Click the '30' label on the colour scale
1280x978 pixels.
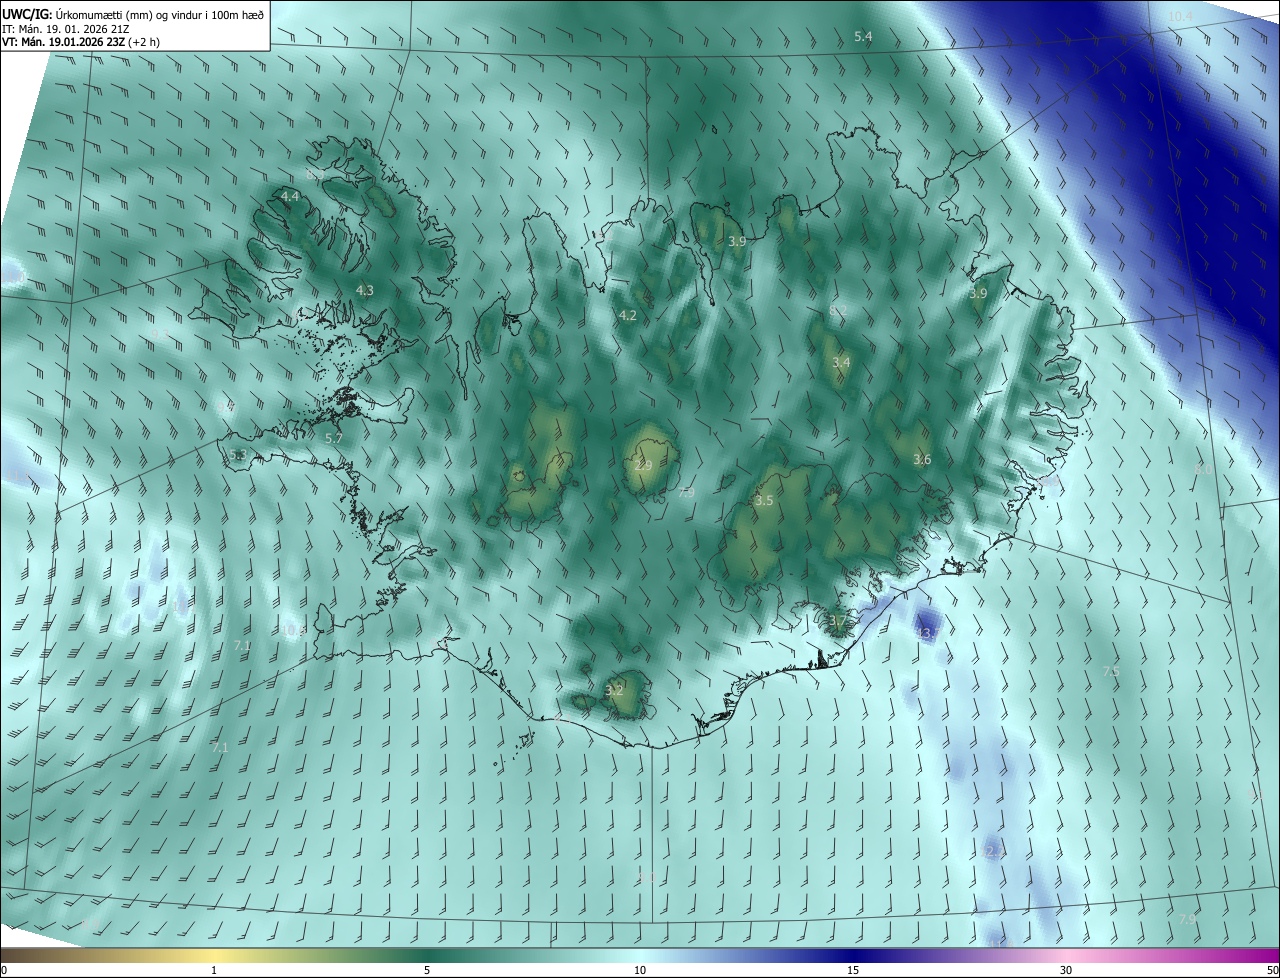tap(1066, 970)
